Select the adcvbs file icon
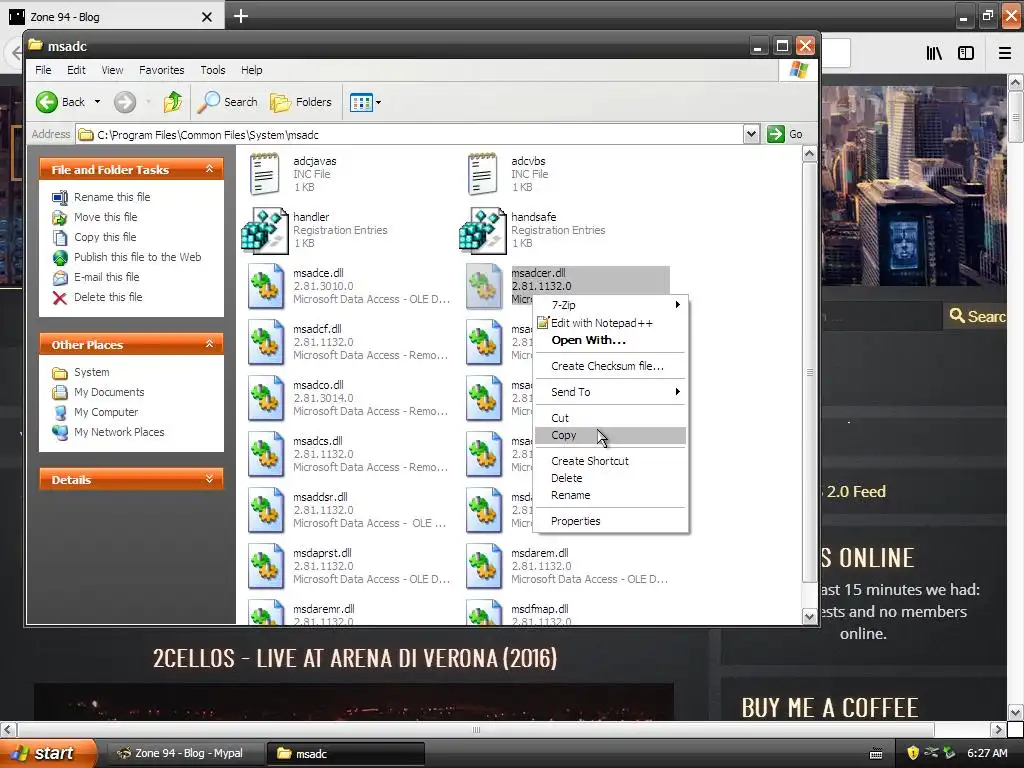The width and height of the screenshot is (1024, 768). [x=483, y=174]
